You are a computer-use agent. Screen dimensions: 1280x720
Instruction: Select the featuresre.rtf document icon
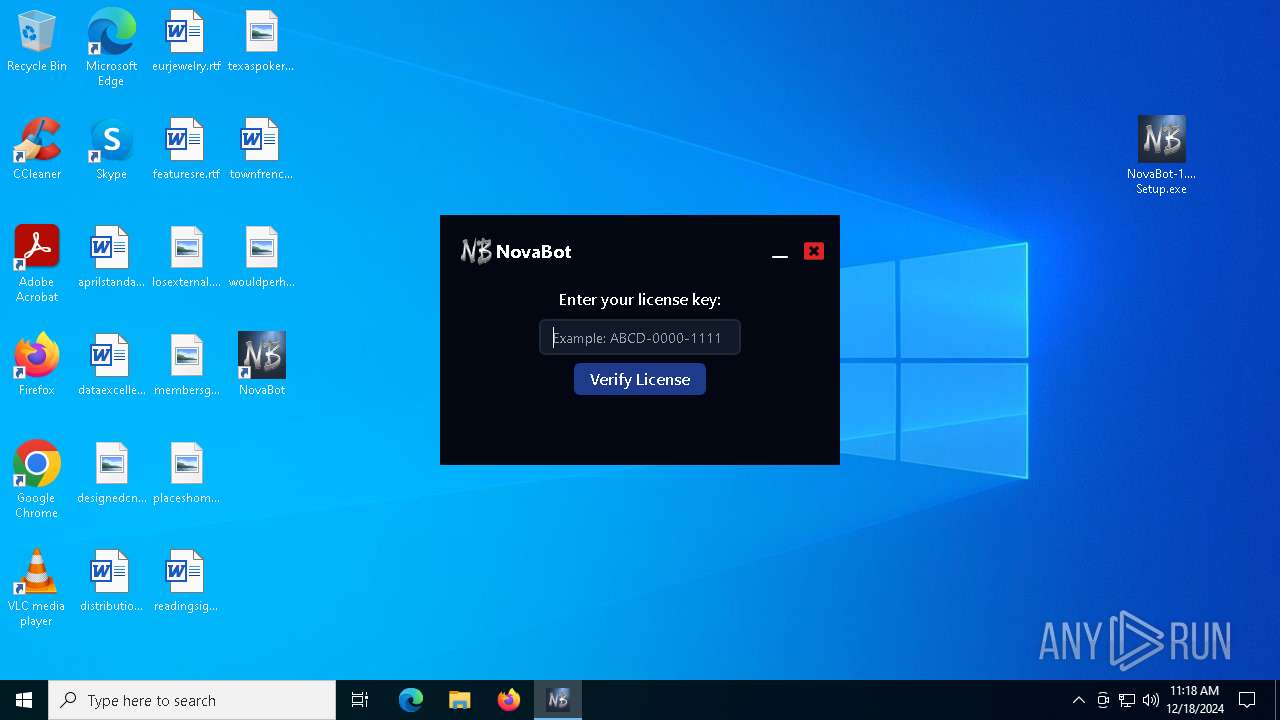pos(186,150)
